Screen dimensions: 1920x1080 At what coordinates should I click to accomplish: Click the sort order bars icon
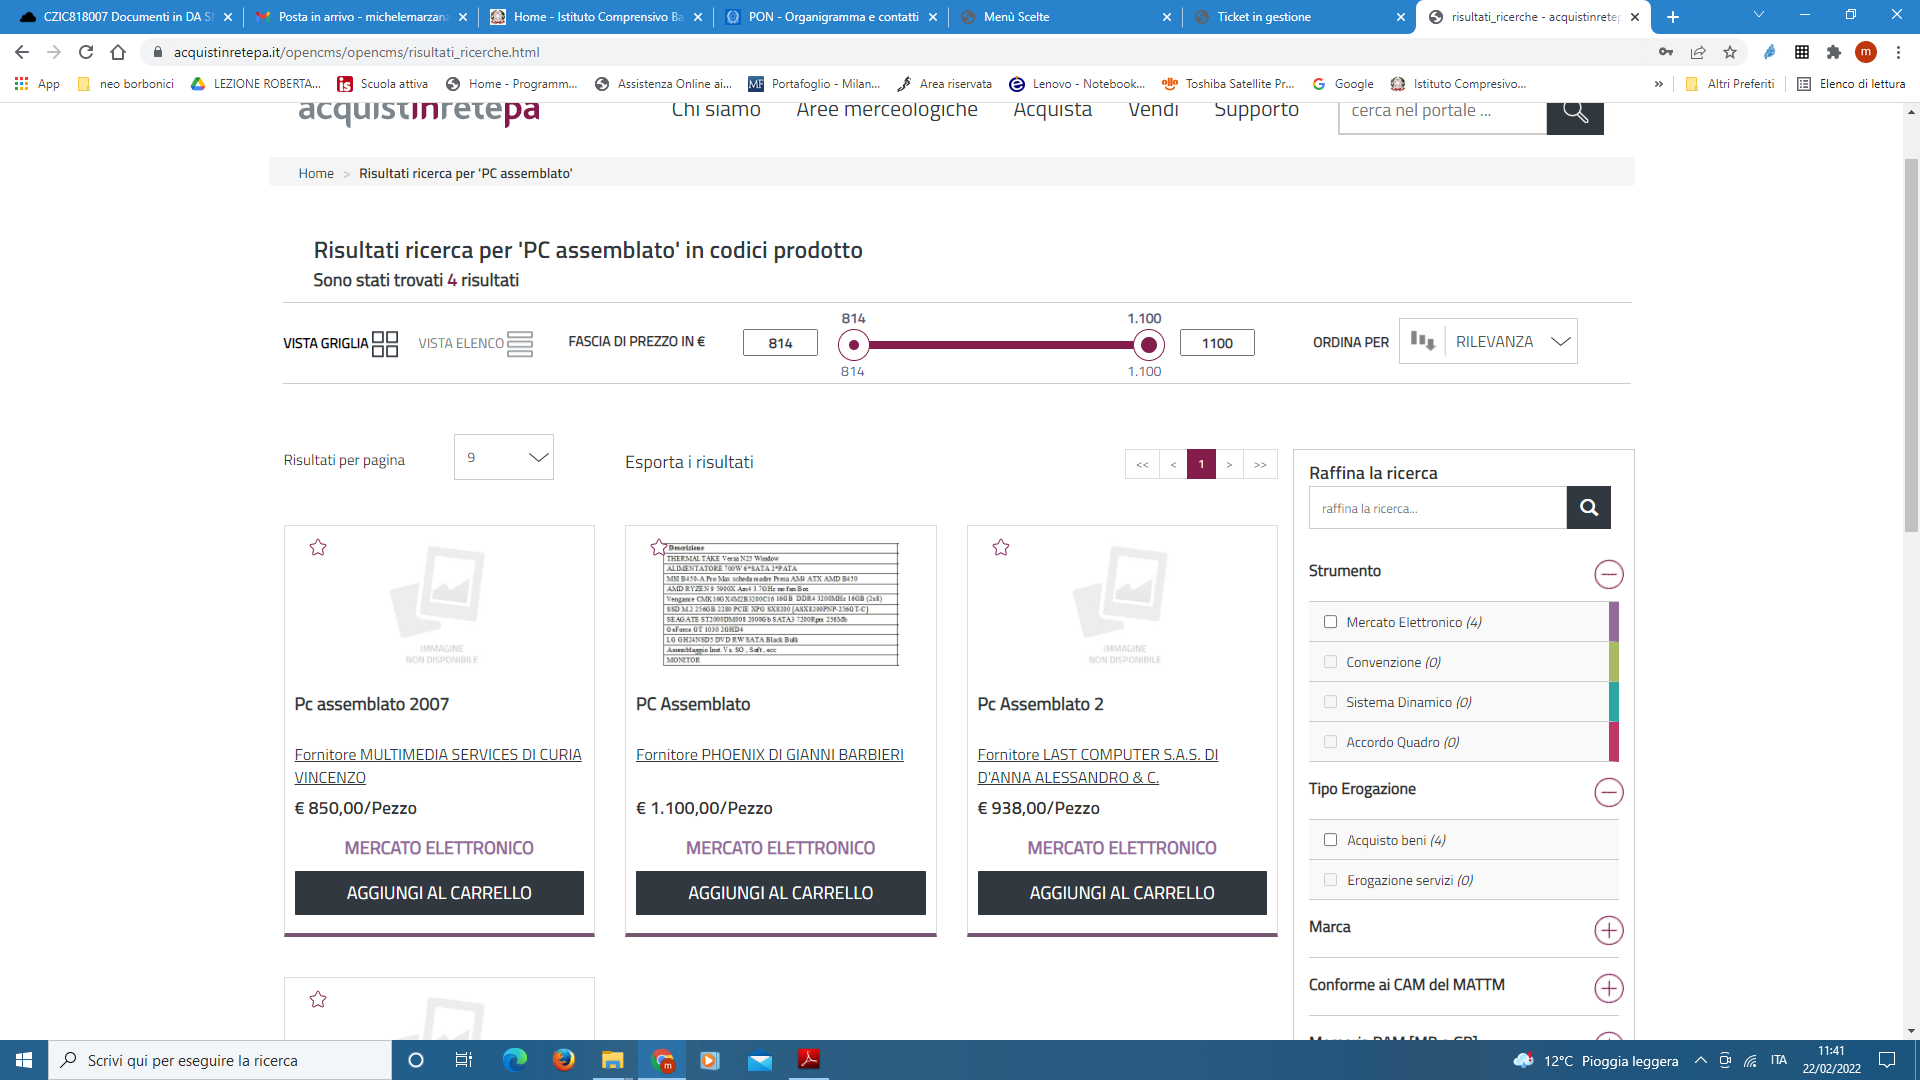coord(1422,342)
